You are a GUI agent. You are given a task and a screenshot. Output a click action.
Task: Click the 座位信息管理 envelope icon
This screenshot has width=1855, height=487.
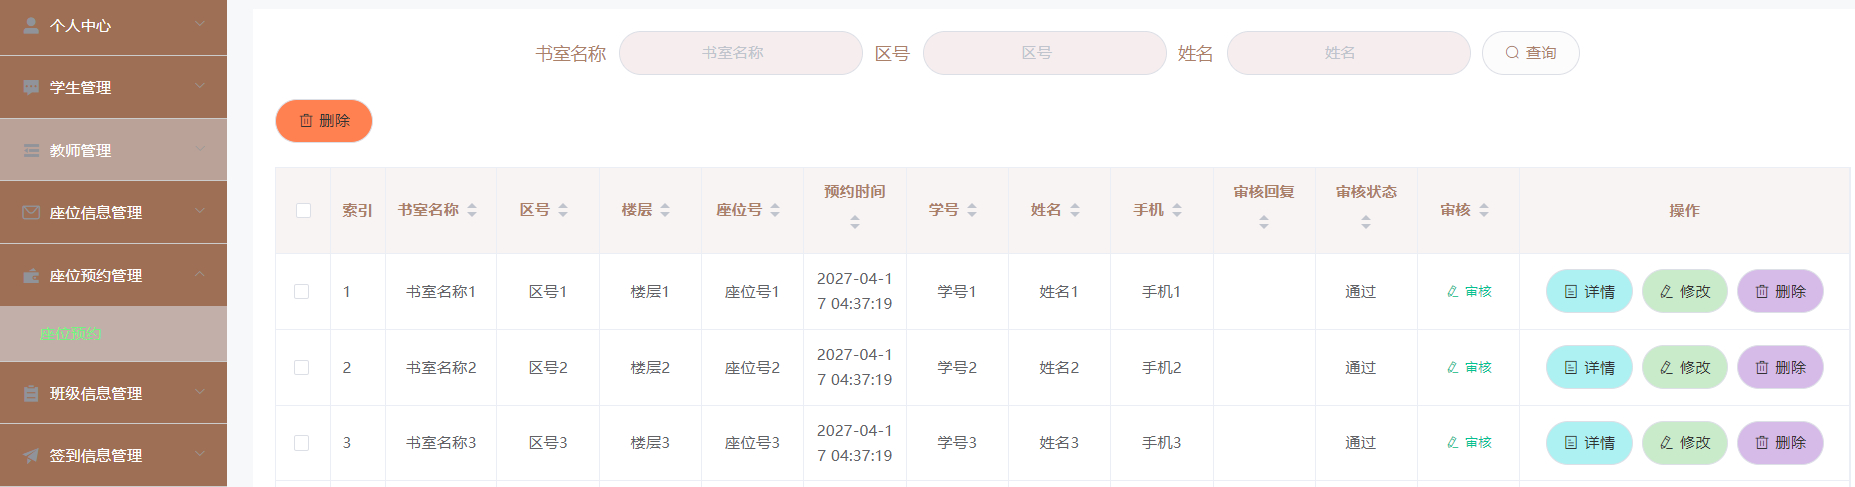point(31,212)
